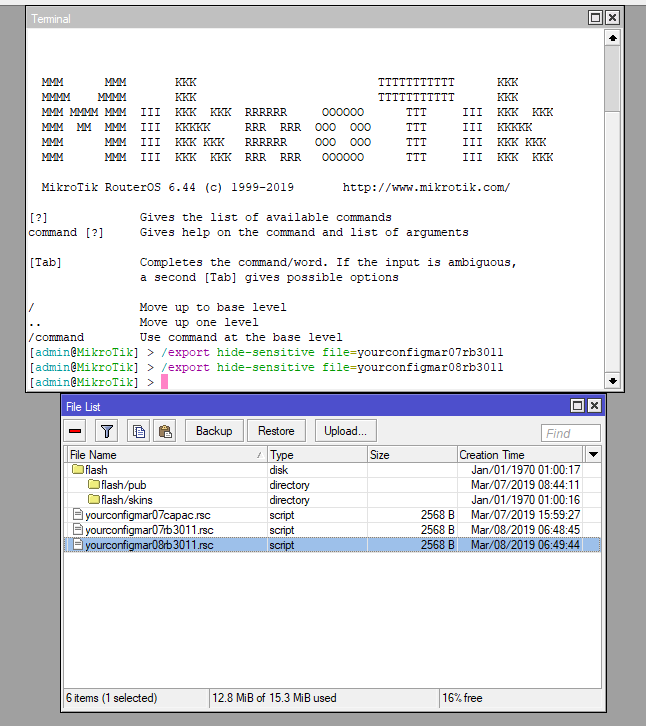Click the pink terminal cursor prompt
This screenshot has height=726, width=646.
pyautogui.click(x=164, y=382)
